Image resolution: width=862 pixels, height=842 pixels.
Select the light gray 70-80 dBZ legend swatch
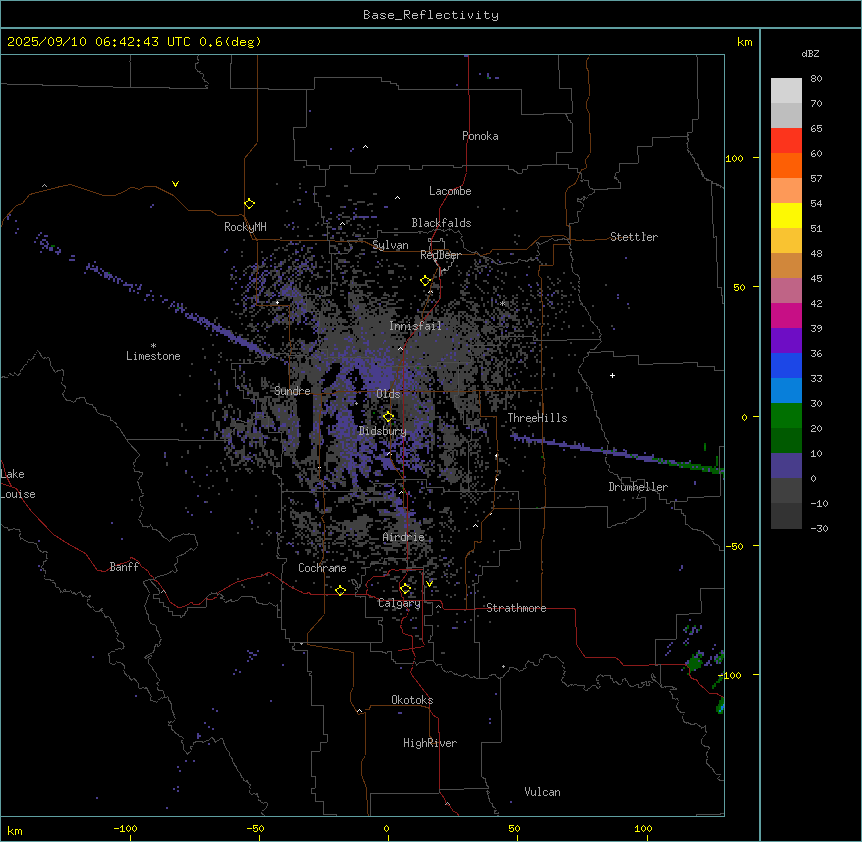[x=786, y=91]
